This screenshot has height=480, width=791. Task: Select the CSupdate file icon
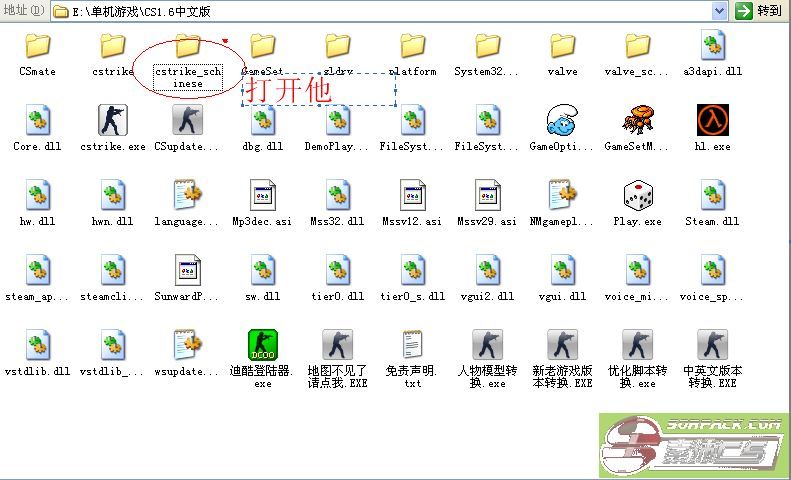point(188,120)
